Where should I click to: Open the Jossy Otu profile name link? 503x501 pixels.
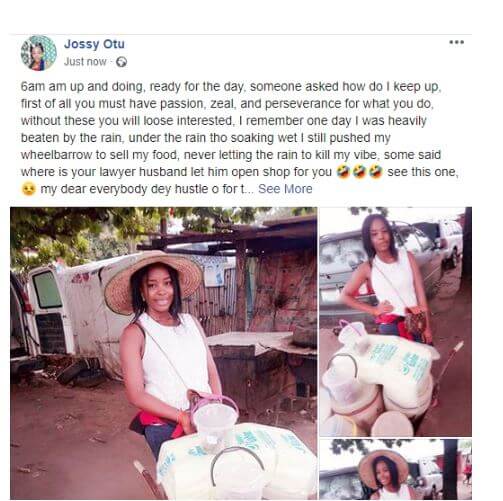(94, 44)
